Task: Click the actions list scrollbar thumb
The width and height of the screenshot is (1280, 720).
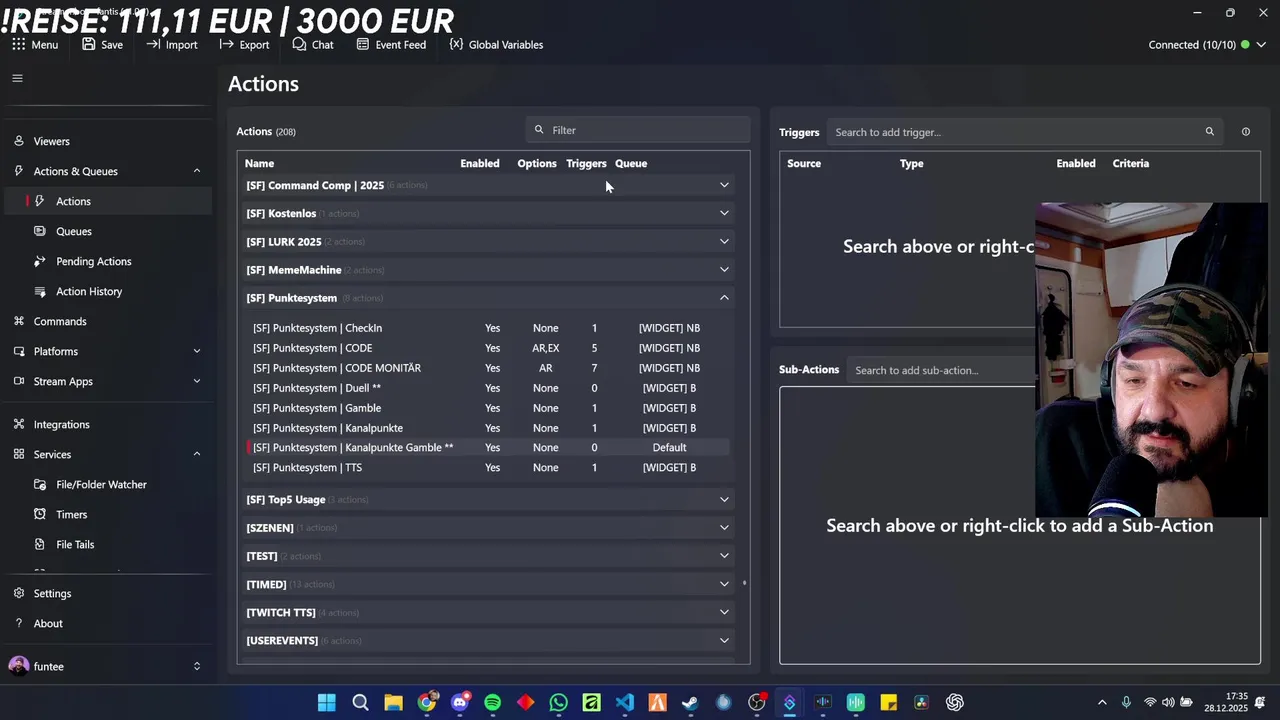Action: [745, 583]
